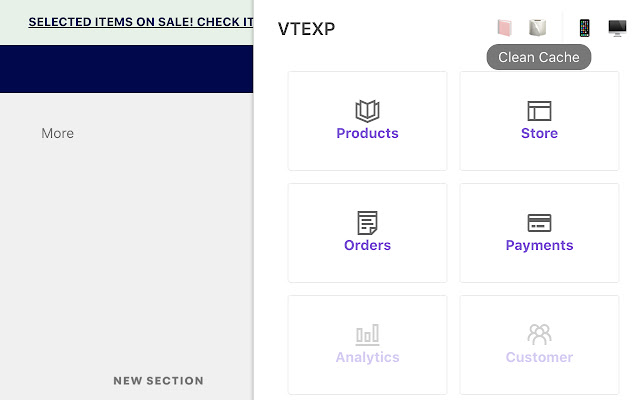Click the pink book icon in the header

click(504, 28)
